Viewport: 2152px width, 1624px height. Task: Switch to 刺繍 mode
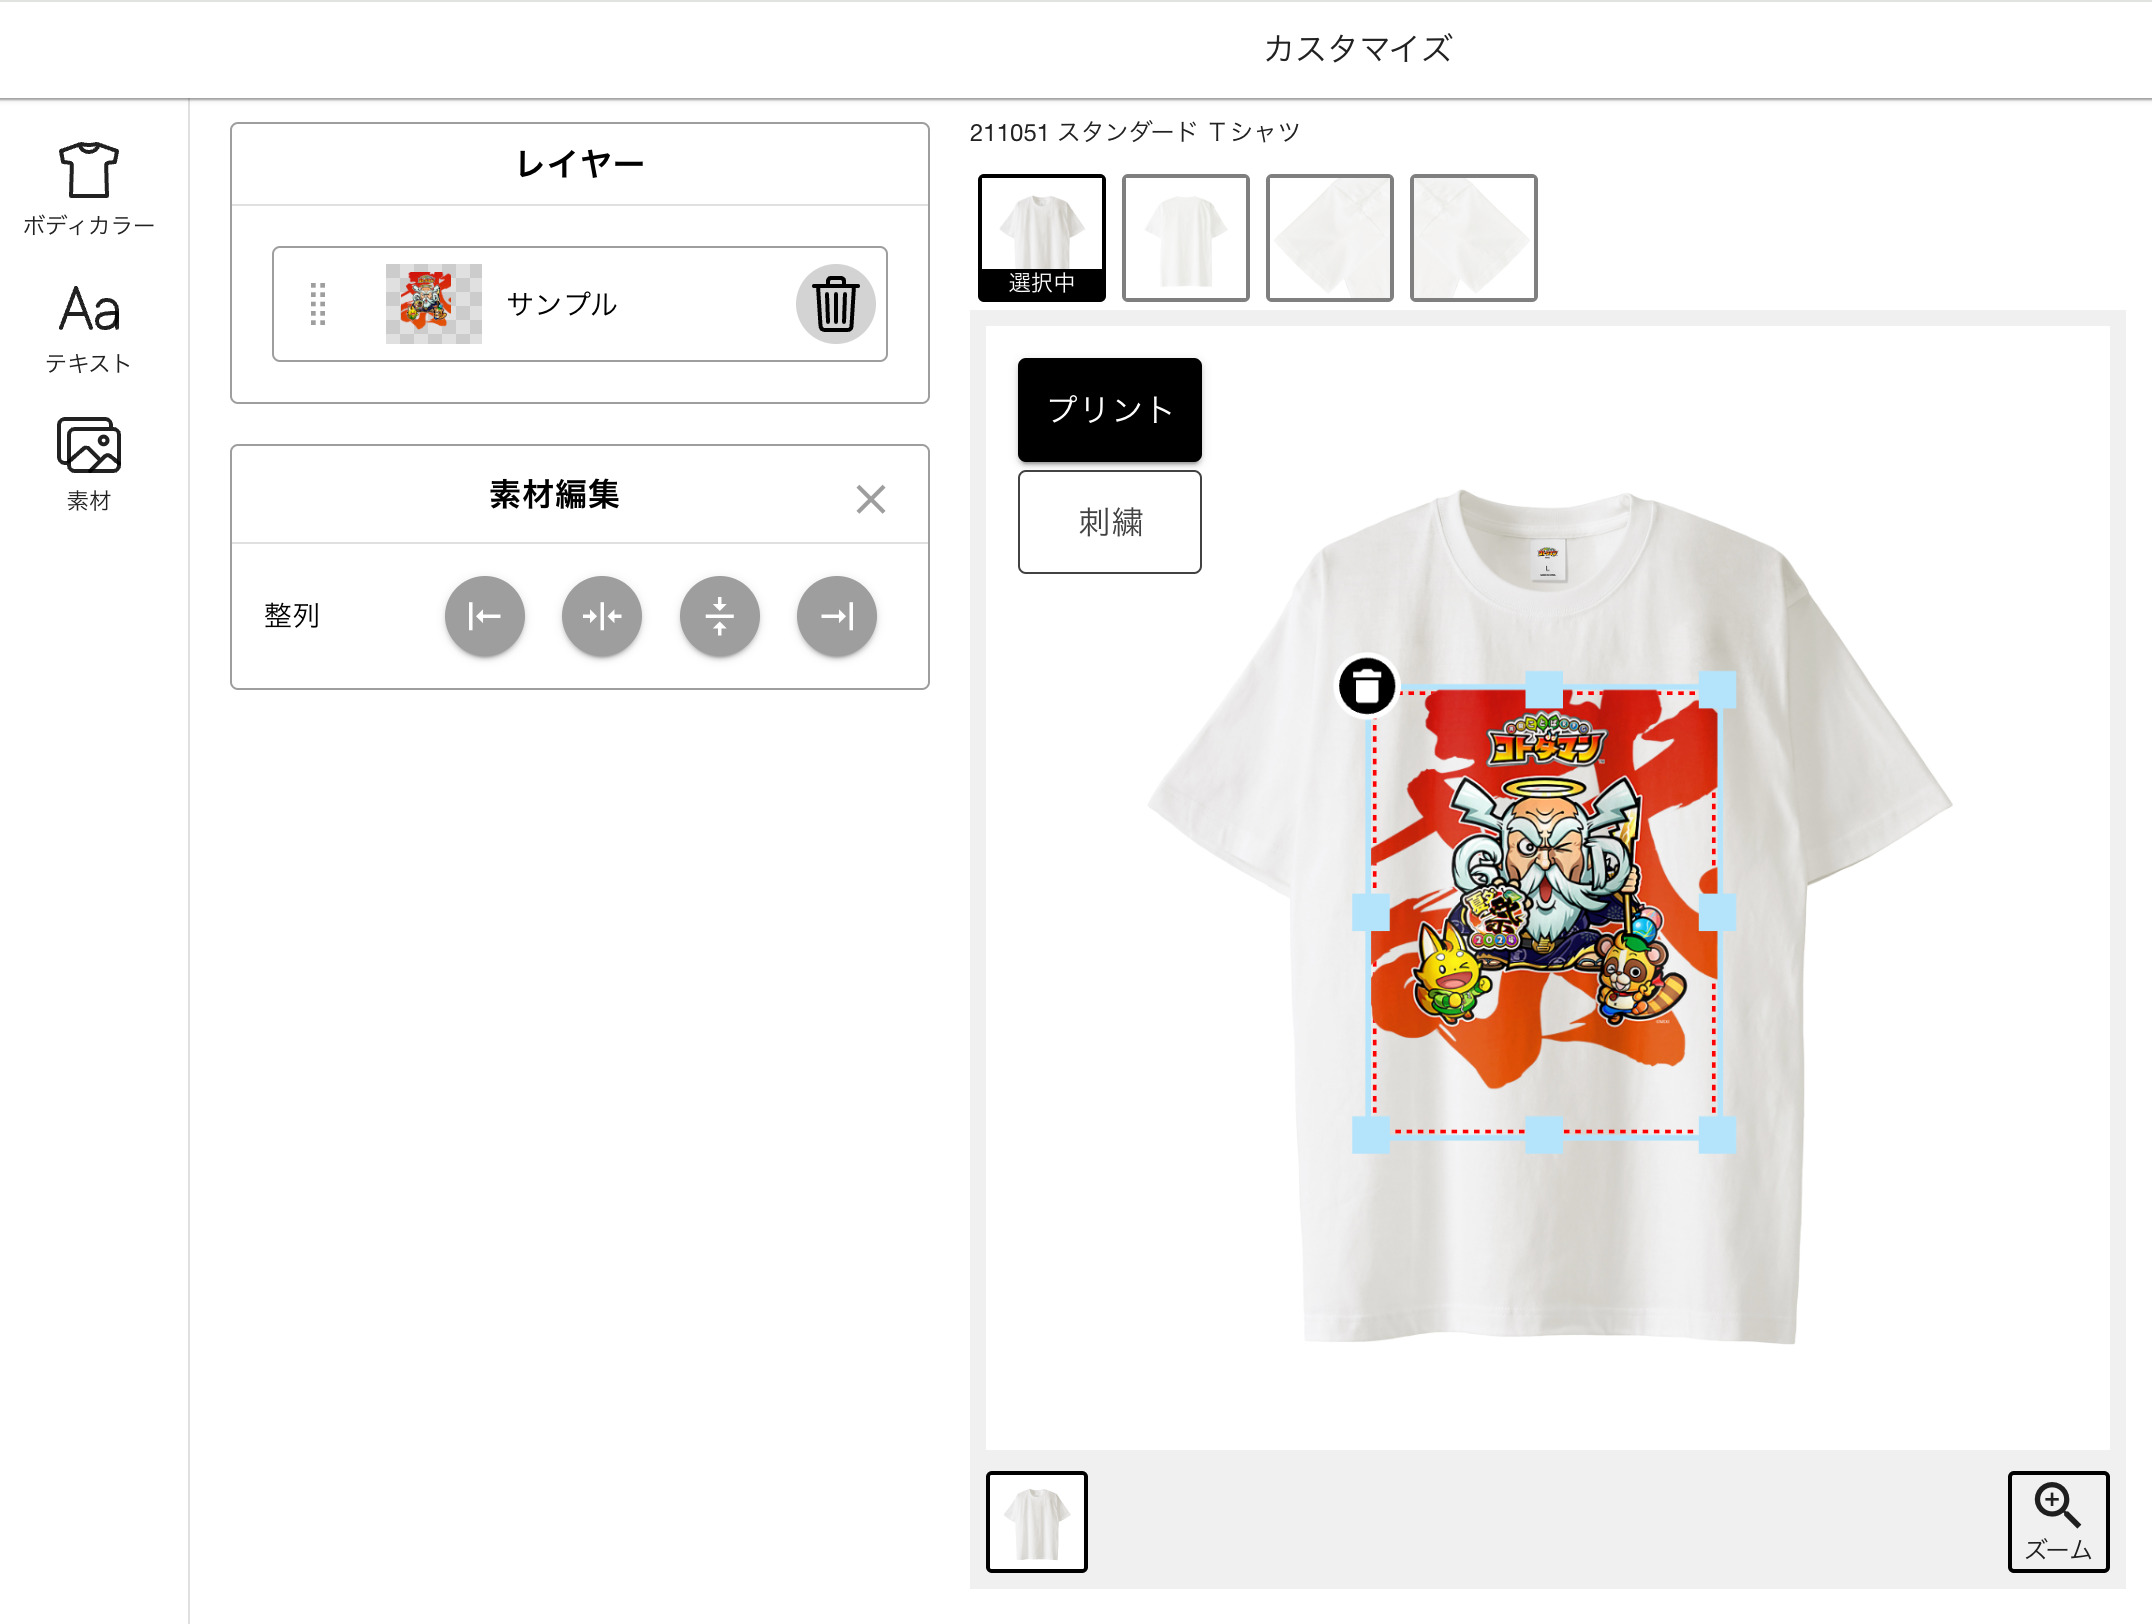click(1110, 522)
